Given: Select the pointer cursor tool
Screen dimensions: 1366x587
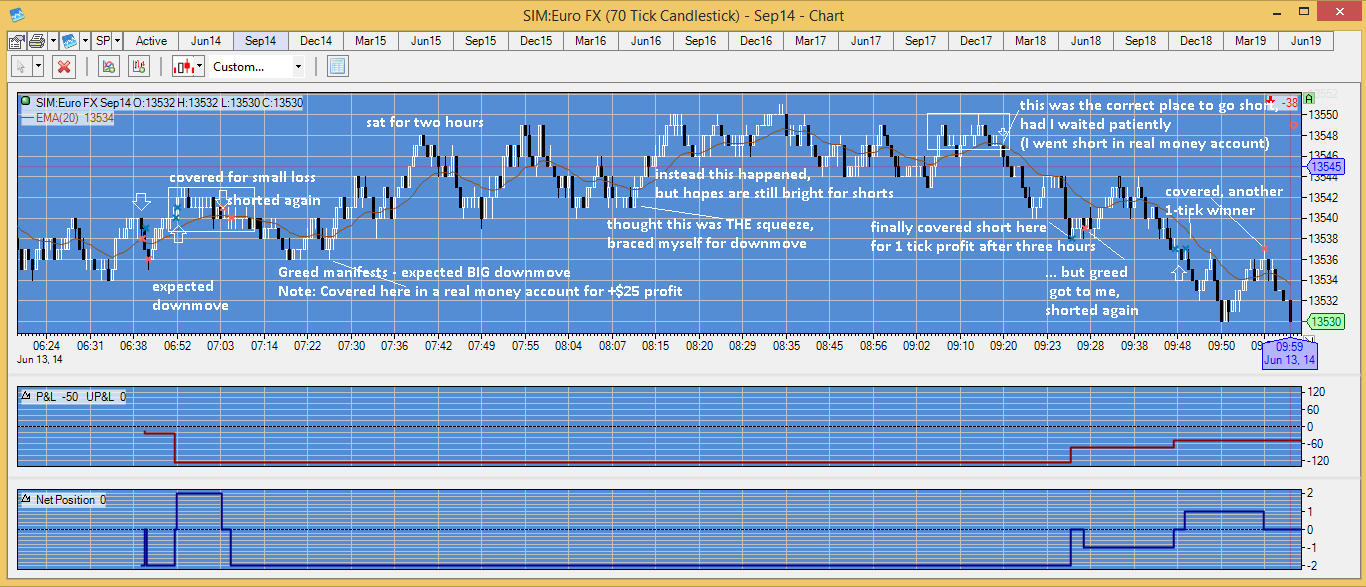Looking at the screenshot, I should (x=20, y=67).
